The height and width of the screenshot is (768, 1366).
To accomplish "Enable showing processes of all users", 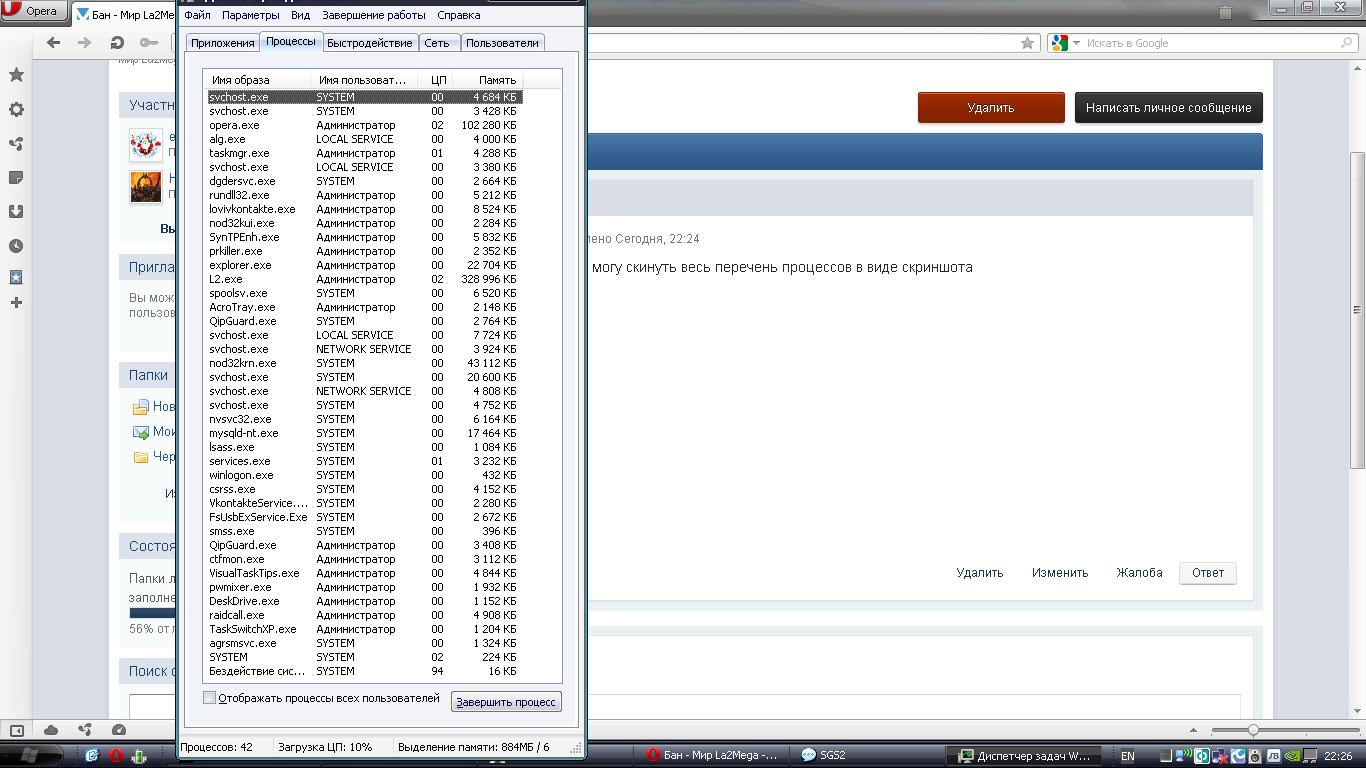I will [x=209, y=698].
